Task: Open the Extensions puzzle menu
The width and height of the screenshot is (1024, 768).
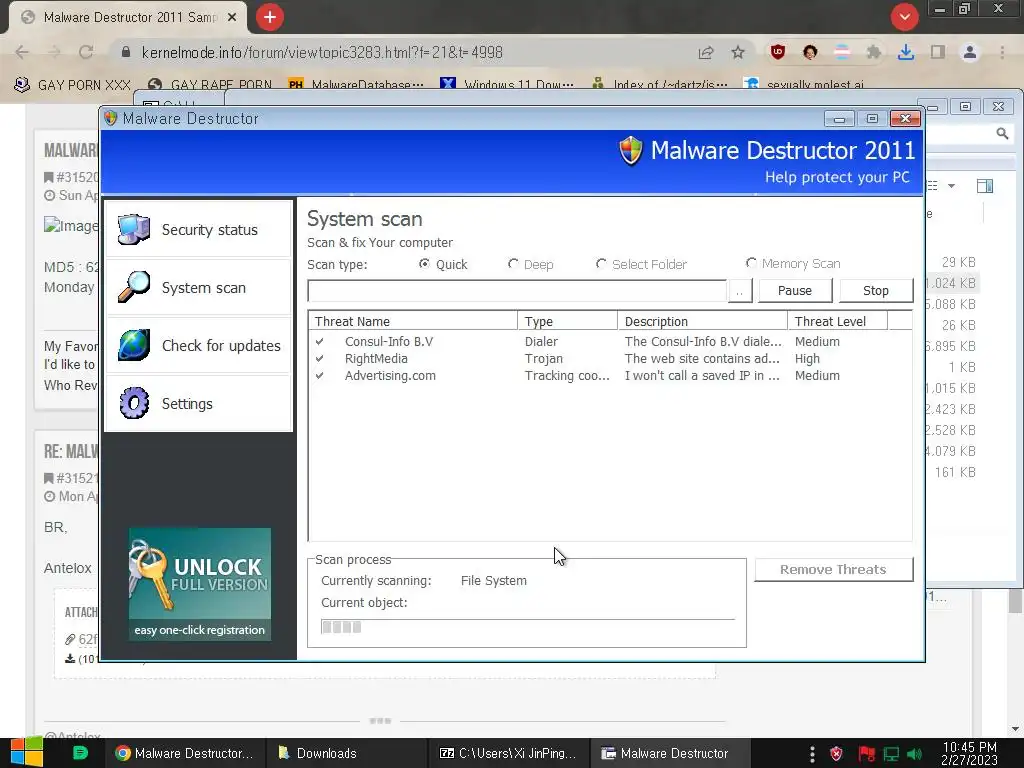Action: coord(873,52)
